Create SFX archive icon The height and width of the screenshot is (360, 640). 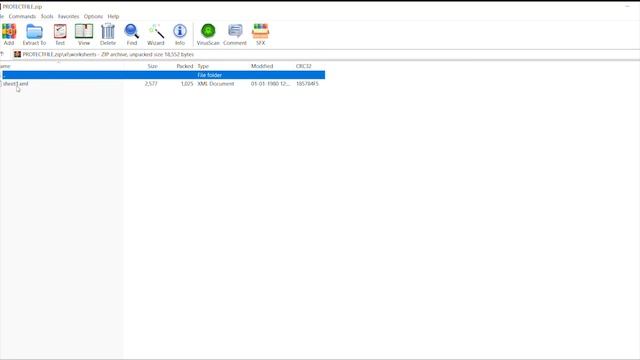pos(260,34)
